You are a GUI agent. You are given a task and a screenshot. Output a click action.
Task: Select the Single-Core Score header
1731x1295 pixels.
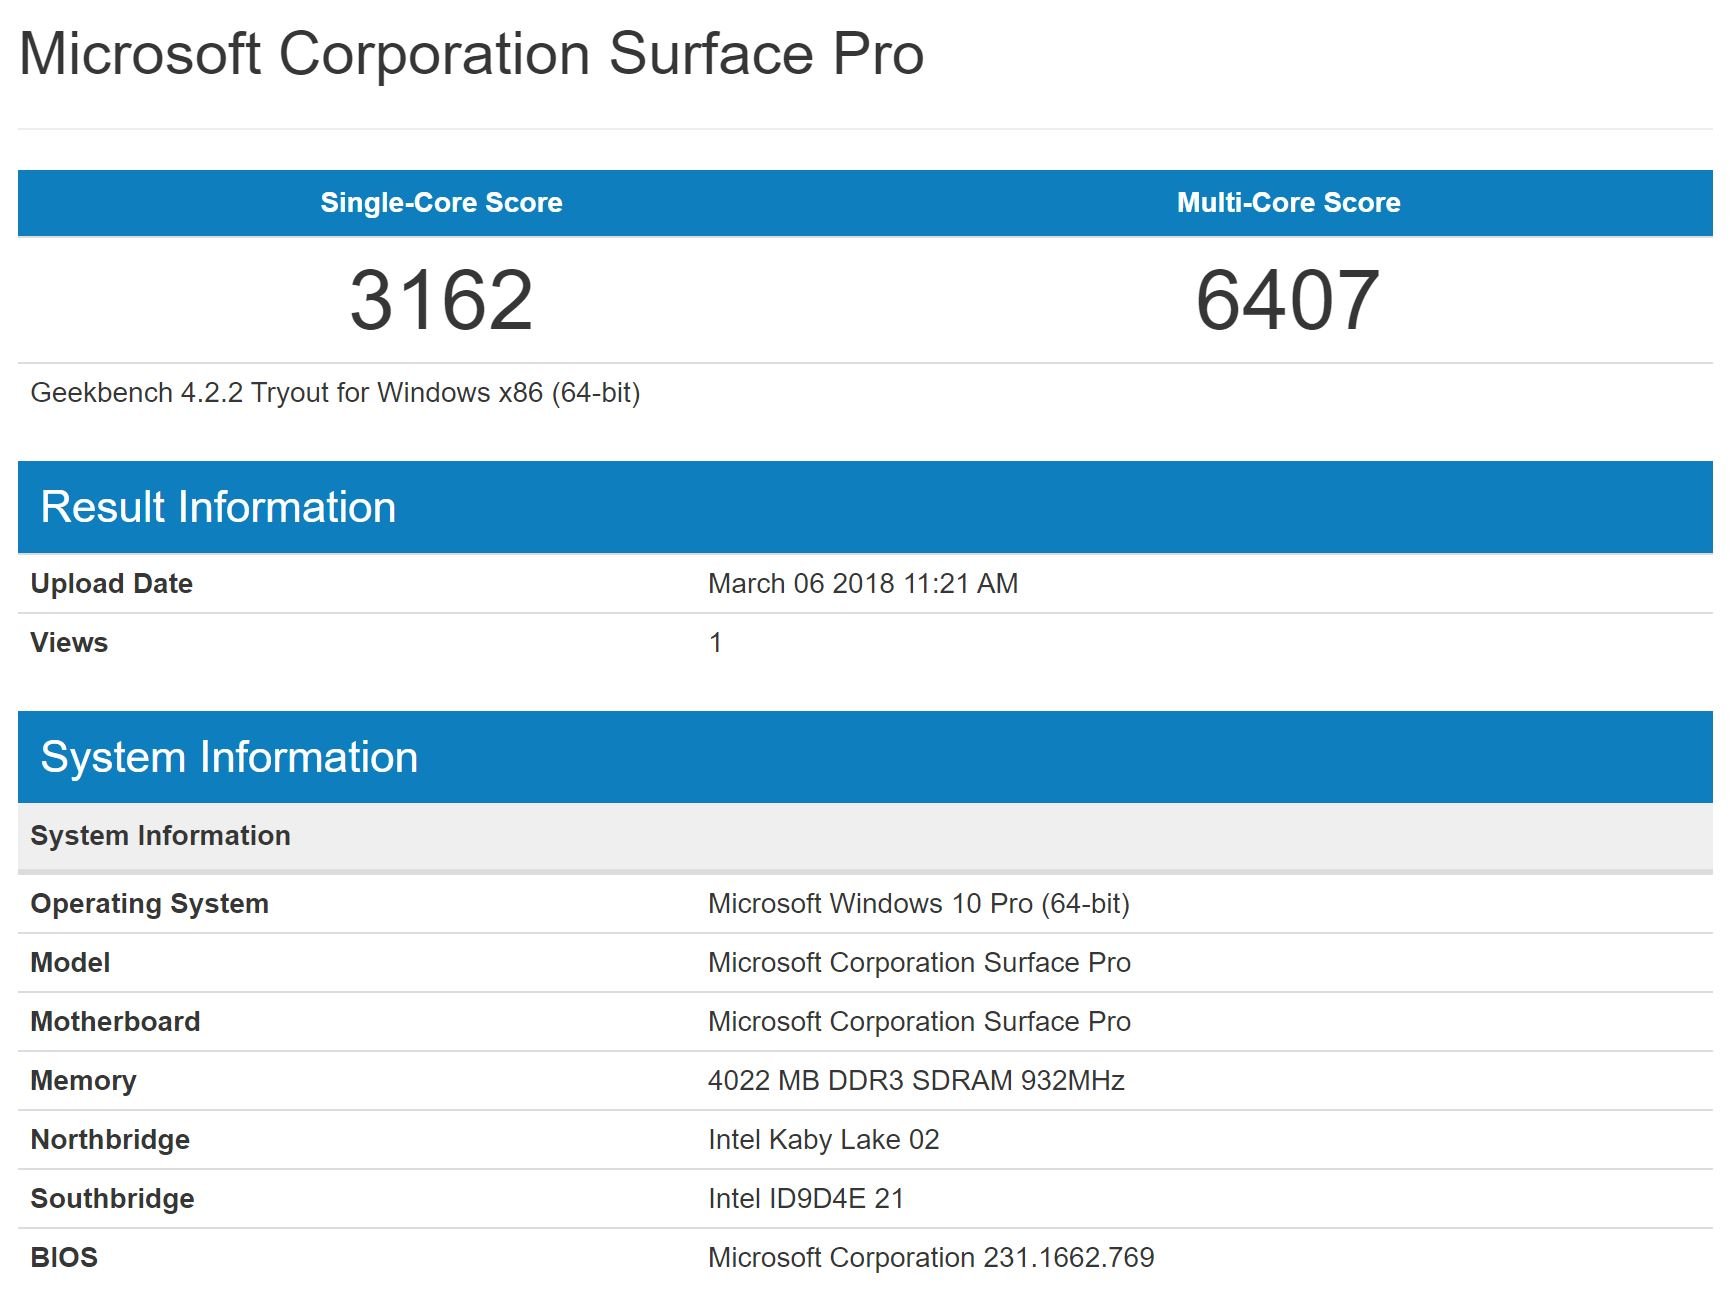[441, 203]
